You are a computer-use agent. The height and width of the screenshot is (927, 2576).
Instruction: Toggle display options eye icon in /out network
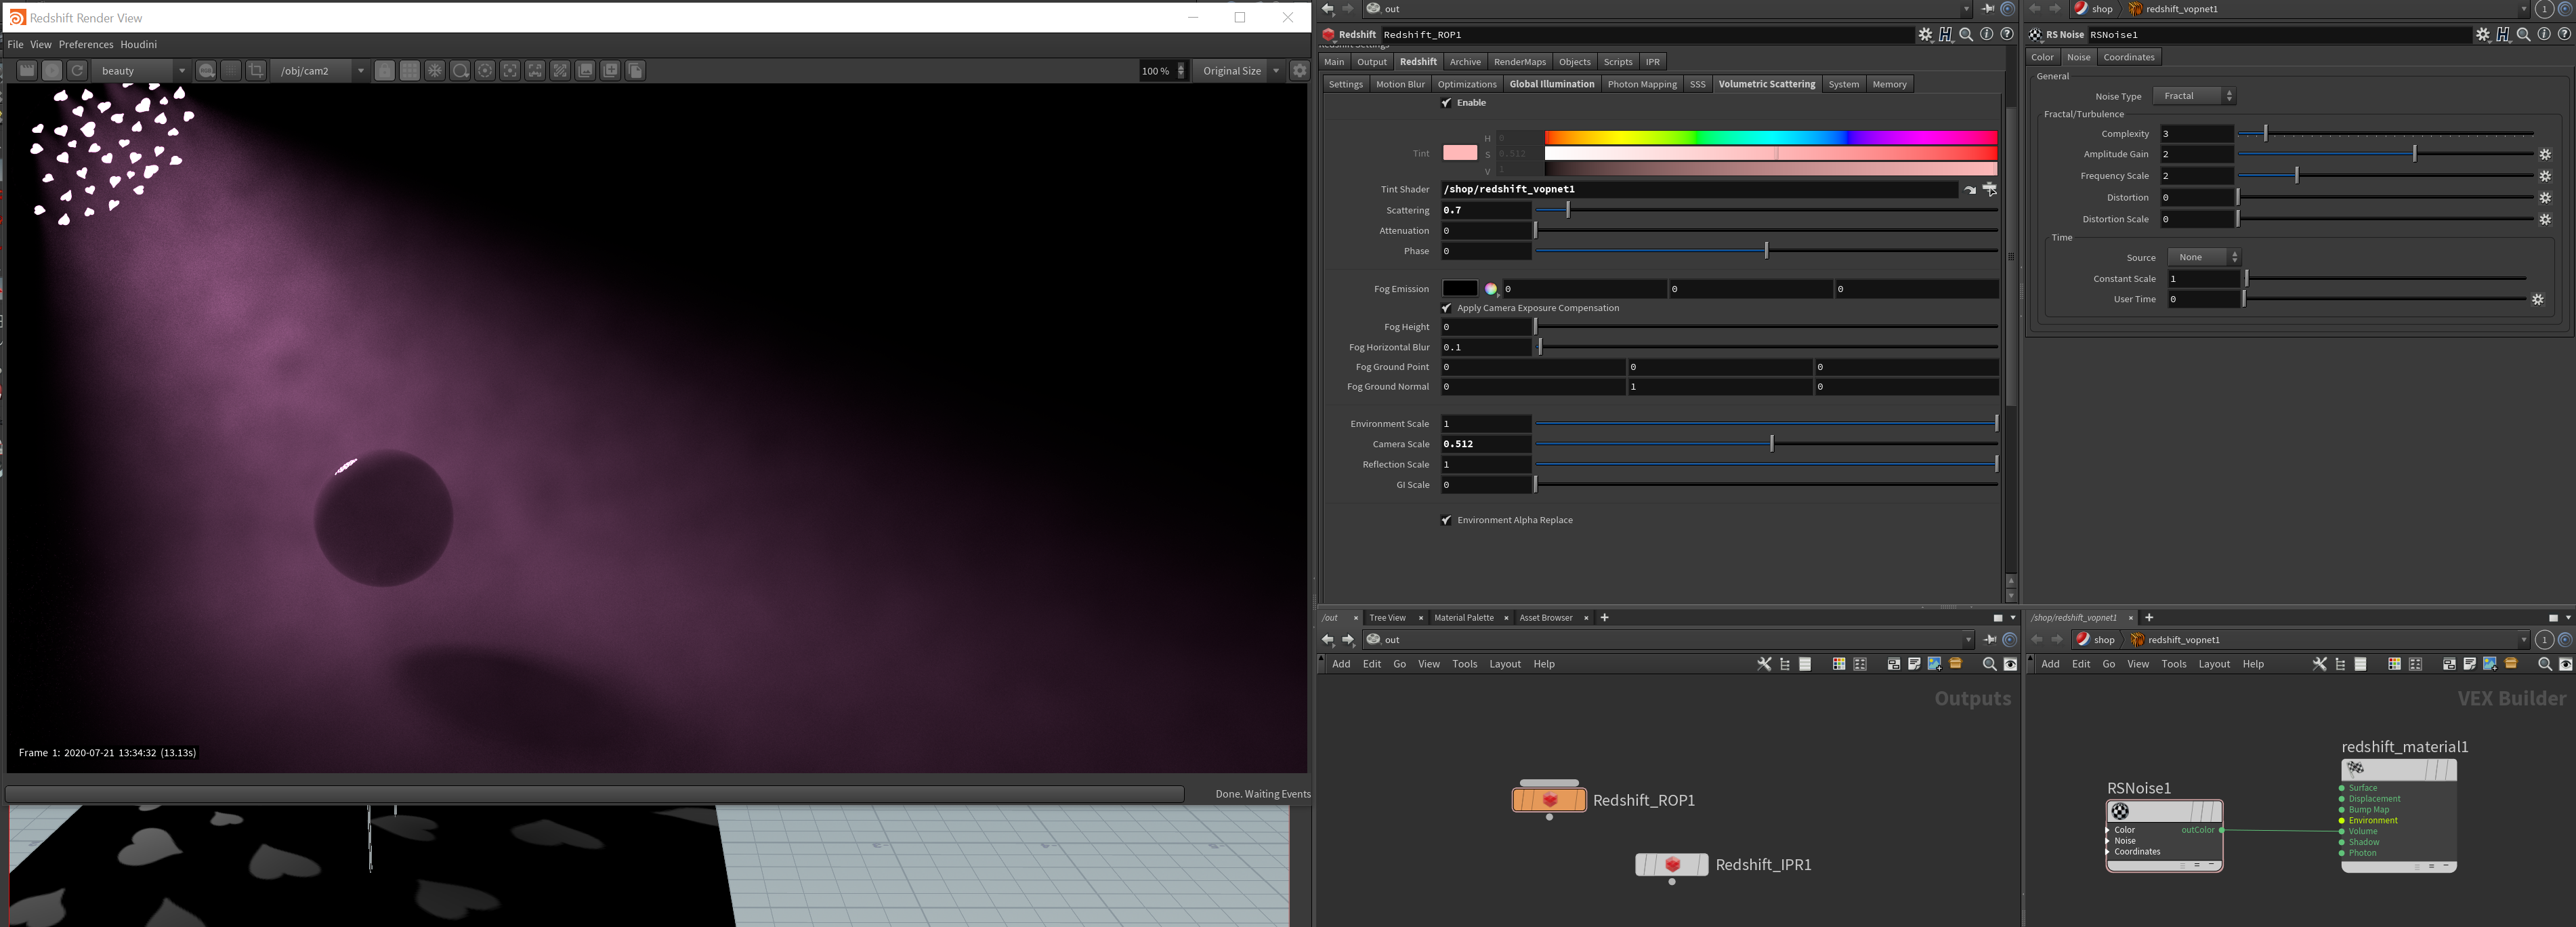pyautogui.click(x=2010, y=664)
